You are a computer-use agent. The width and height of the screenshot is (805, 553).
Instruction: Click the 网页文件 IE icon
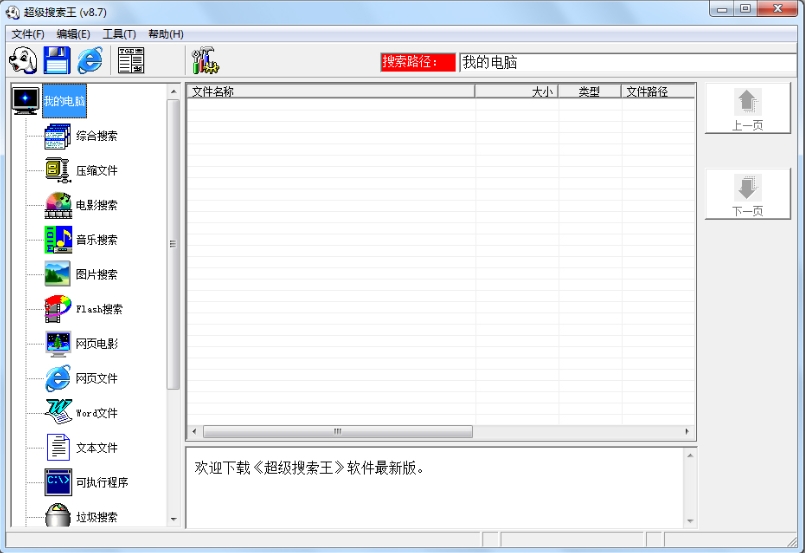tap(58, 378)
